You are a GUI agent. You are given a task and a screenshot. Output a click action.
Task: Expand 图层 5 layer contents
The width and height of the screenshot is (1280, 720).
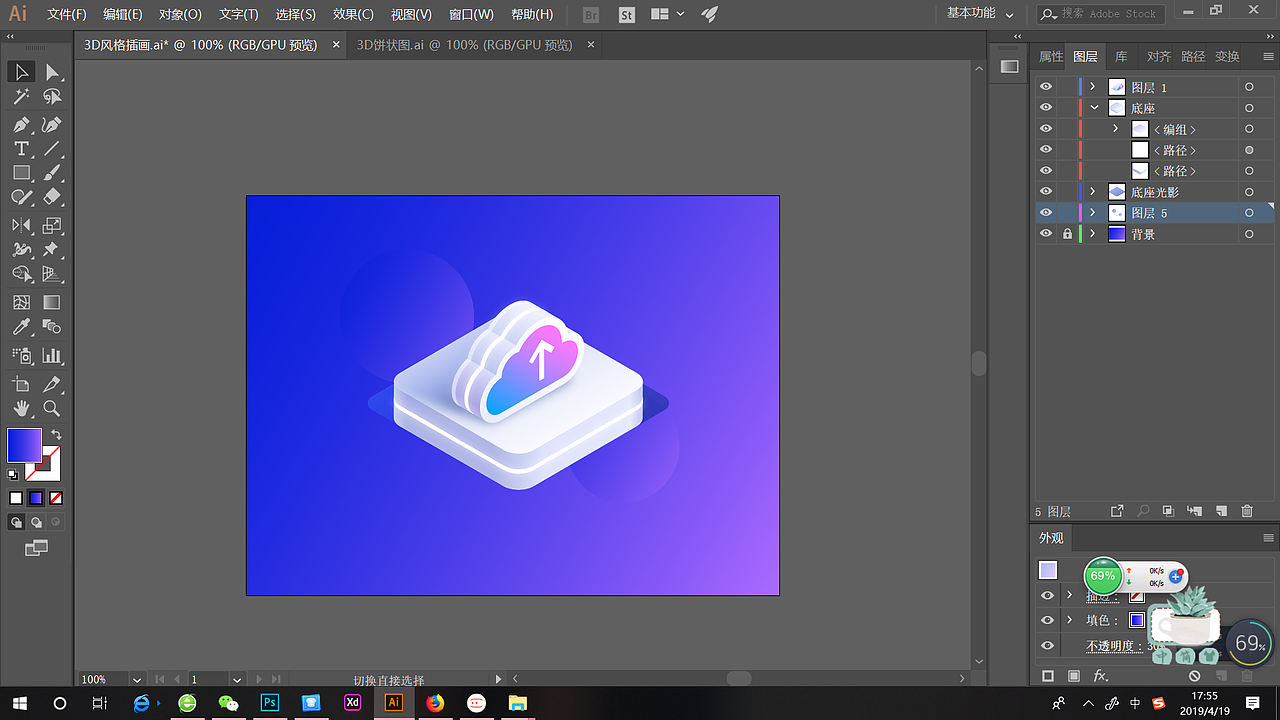pyautogui.click(x=1093, y=213)
